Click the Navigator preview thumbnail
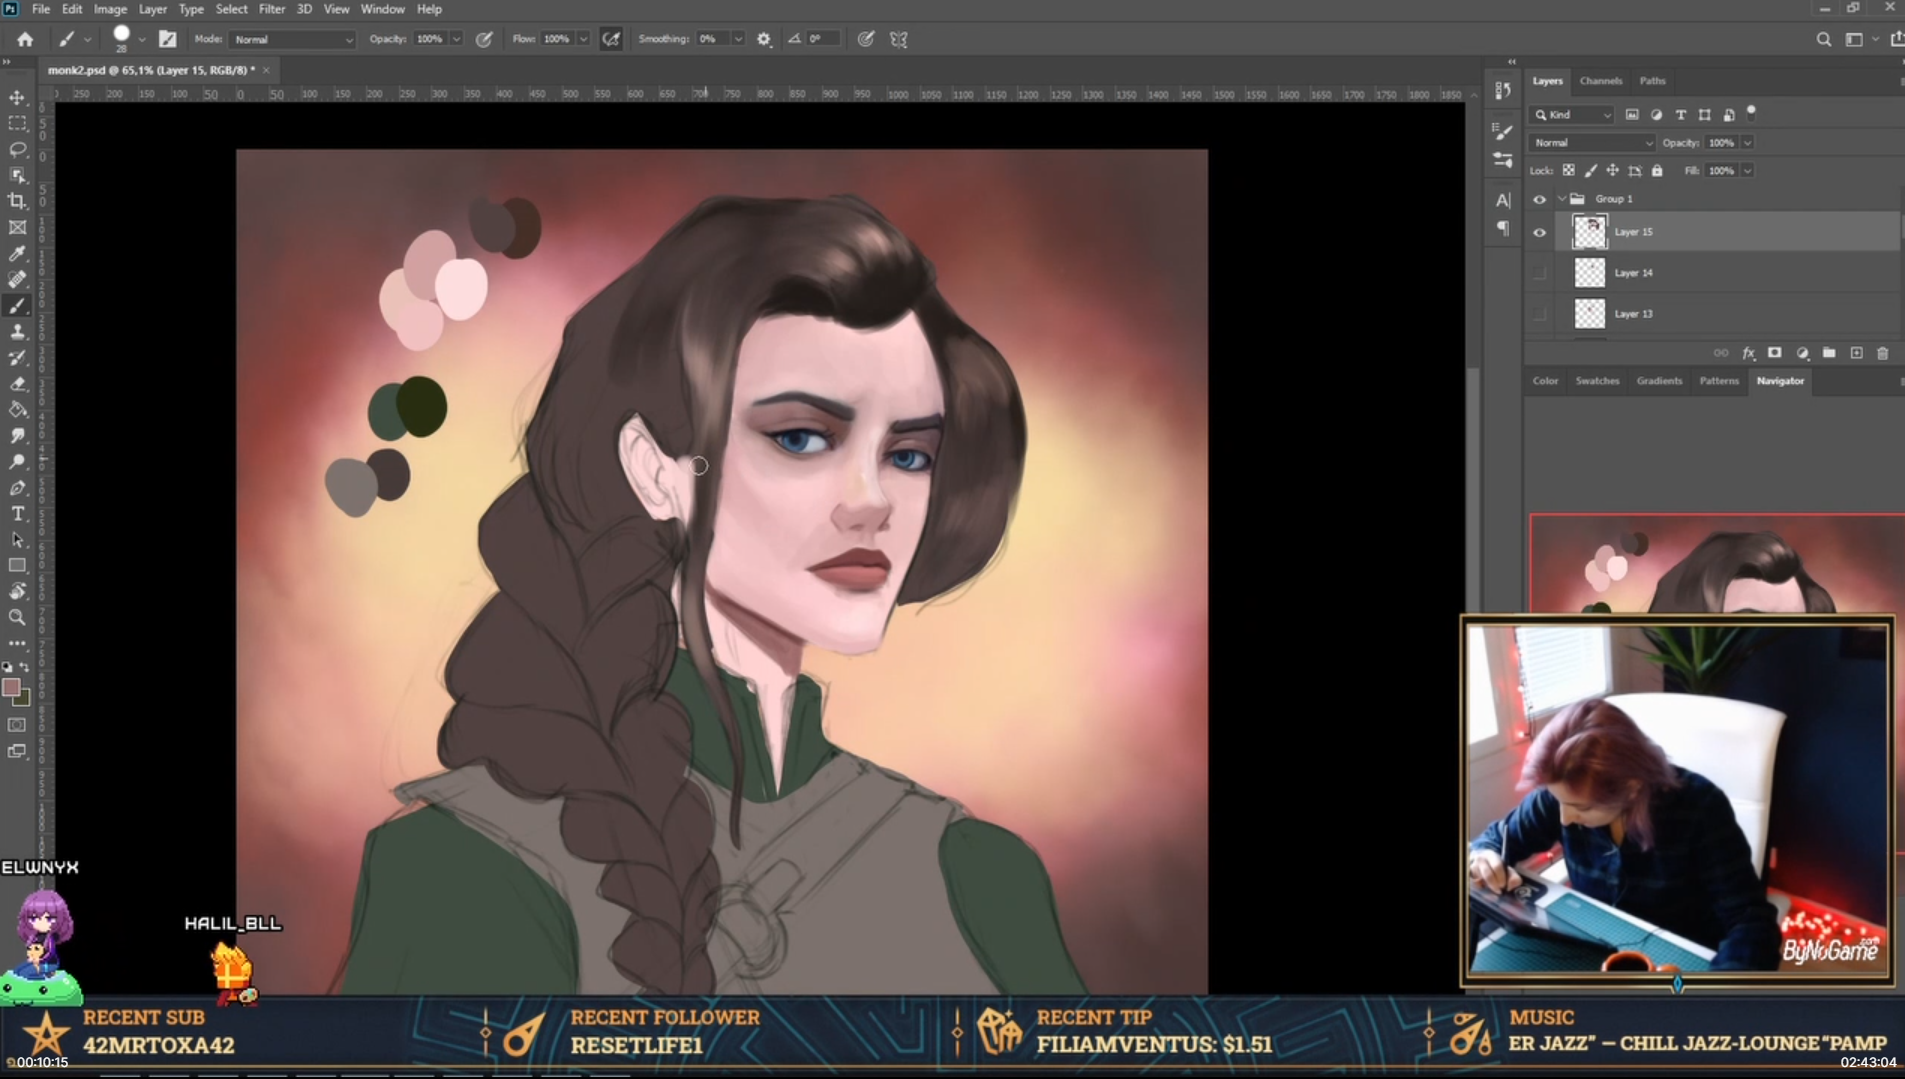The height and width of the screenshot is (1079, 1905). tap(1716, 564)
